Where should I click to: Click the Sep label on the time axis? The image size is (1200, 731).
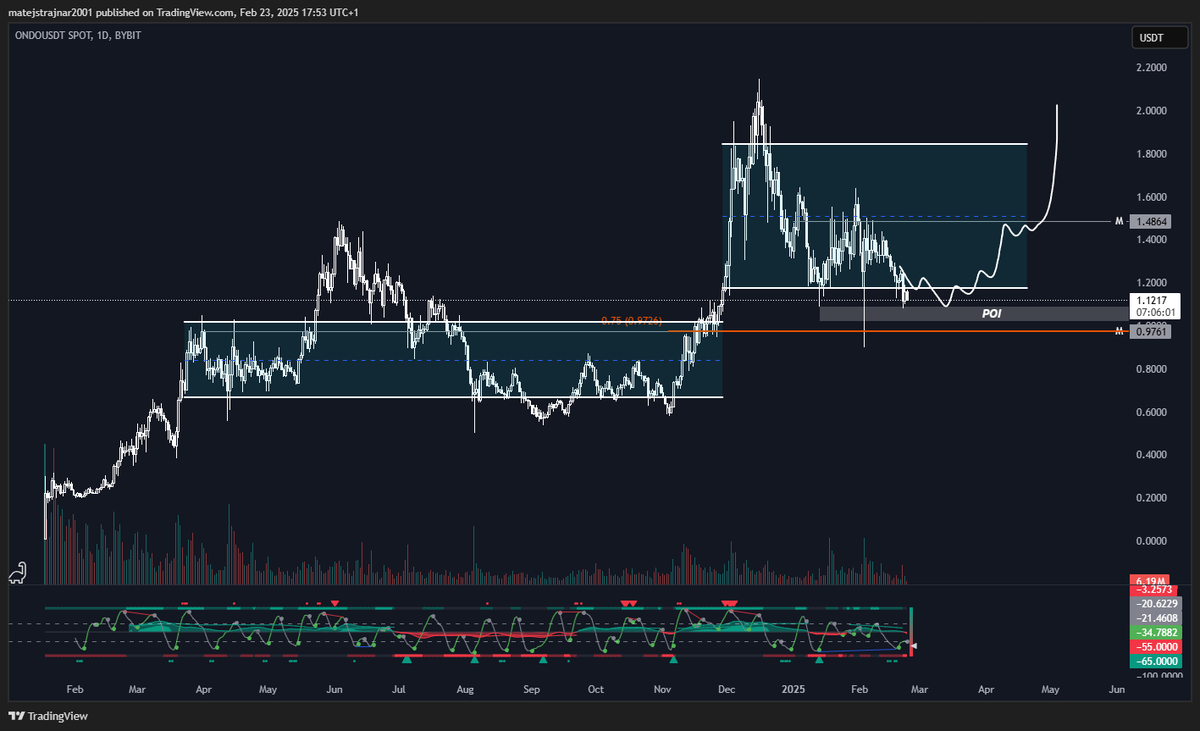tap(532, 690)
